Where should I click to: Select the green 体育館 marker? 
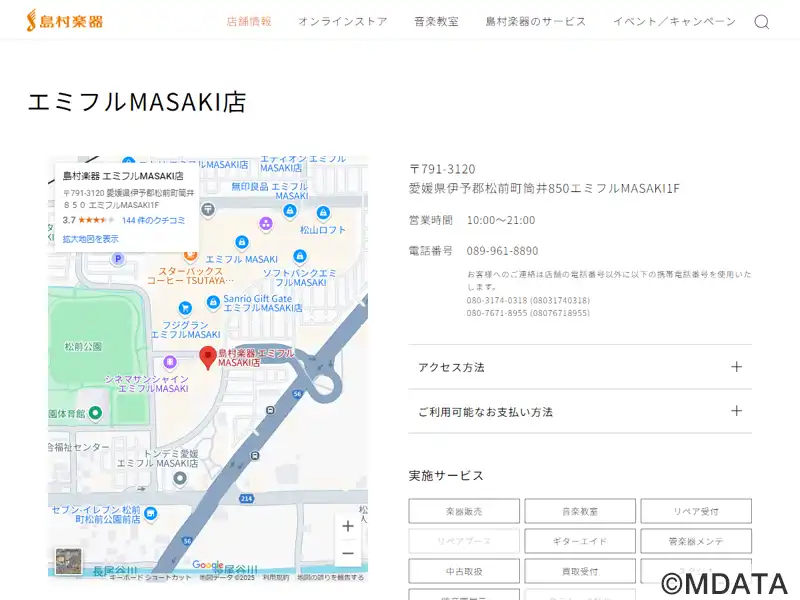(x=95, y=413)
